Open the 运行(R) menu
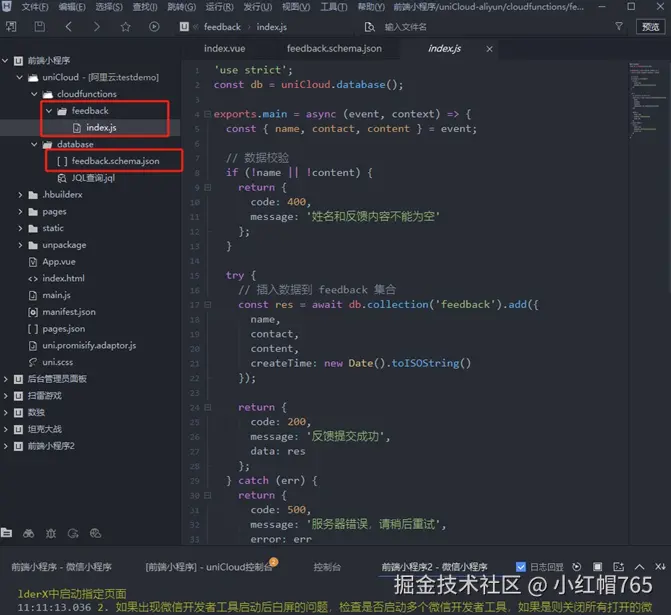The image size is (671, 615). coord(220,7)
